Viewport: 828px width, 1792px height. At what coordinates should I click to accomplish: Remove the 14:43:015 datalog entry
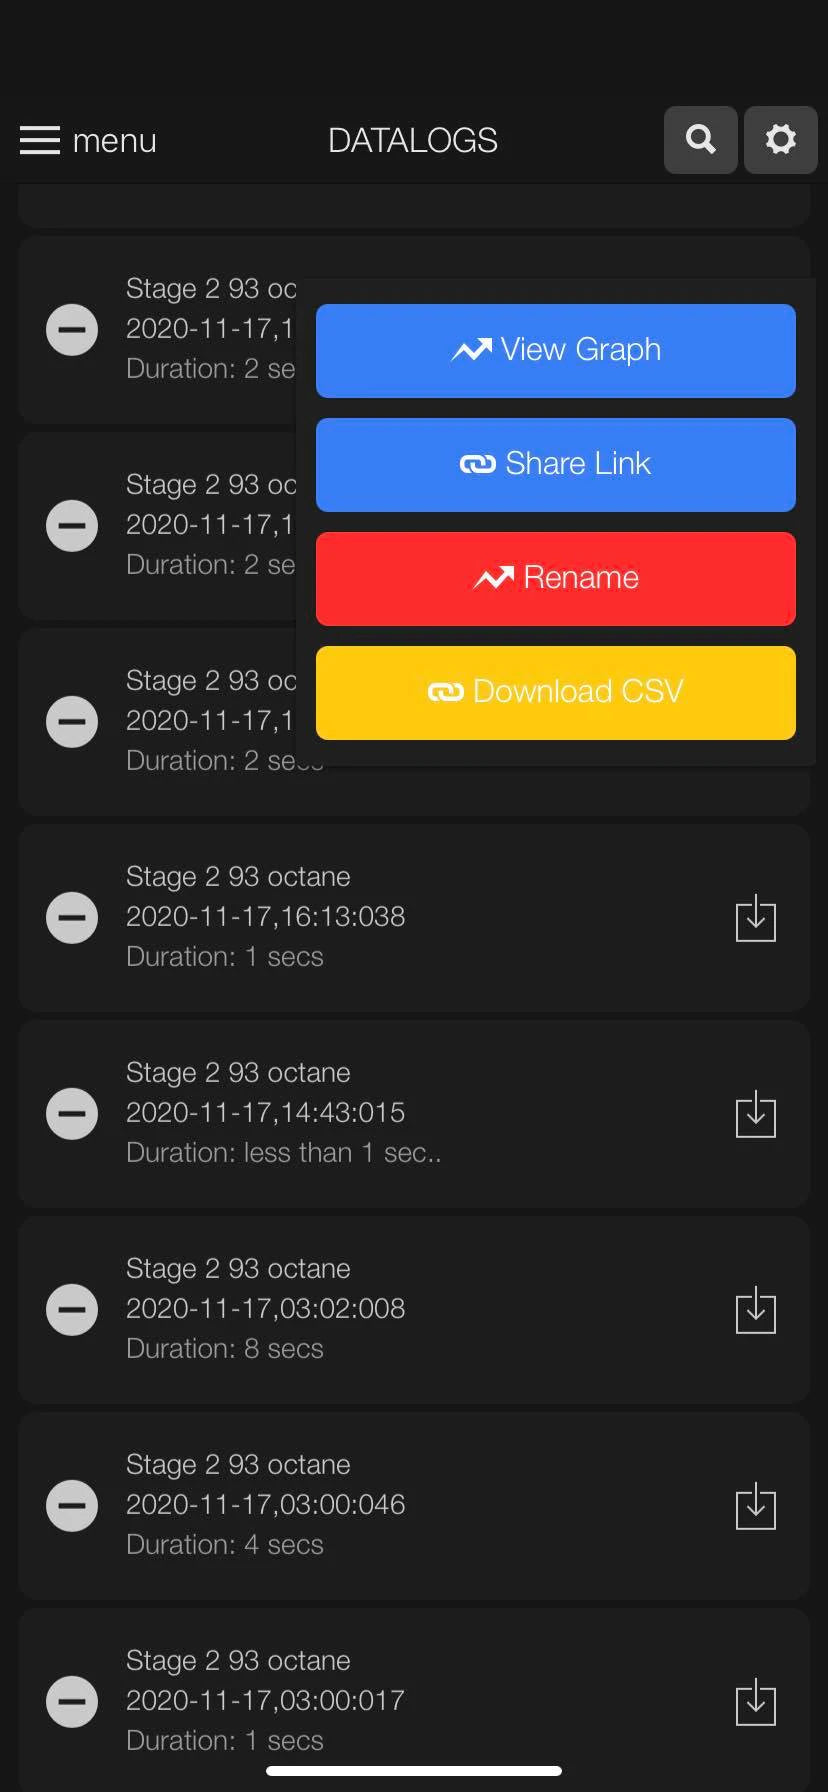pyautogui.click(x=72, y=1114)
